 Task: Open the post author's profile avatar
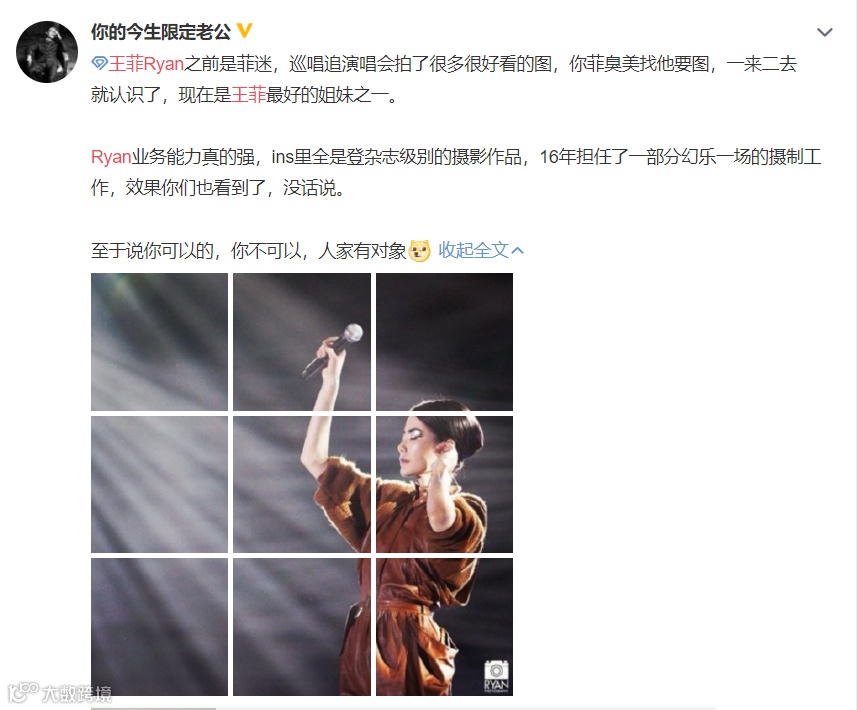[47, 52]
